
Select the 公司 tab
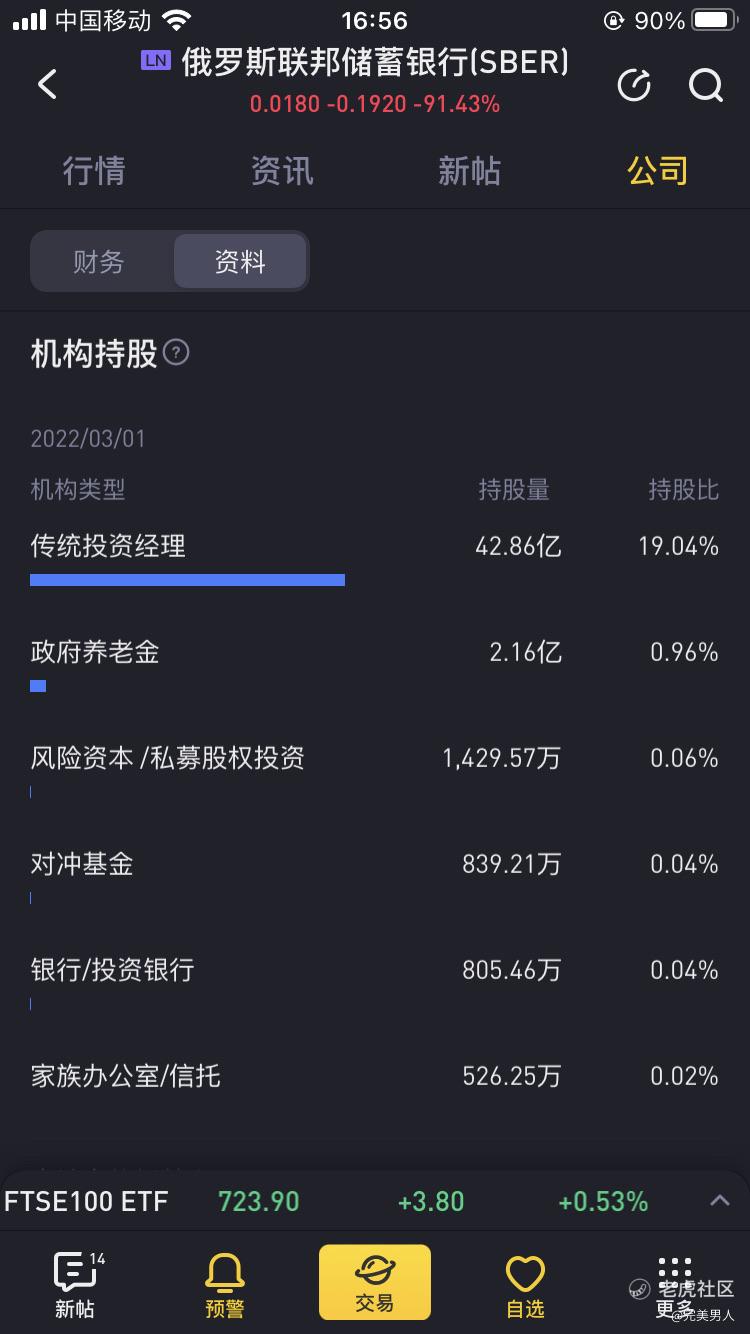click(657, 171)
